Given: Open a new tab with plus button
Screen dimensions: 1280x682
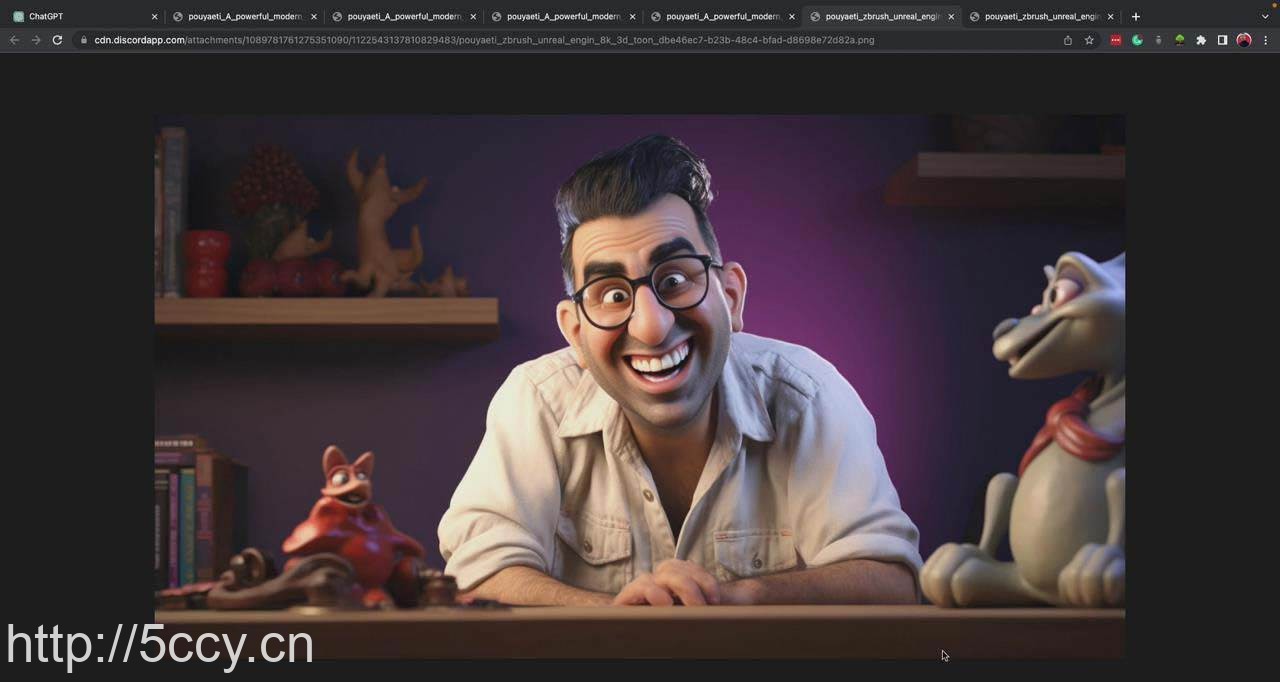Looking at the screenshot, I should click(1135, 16).
